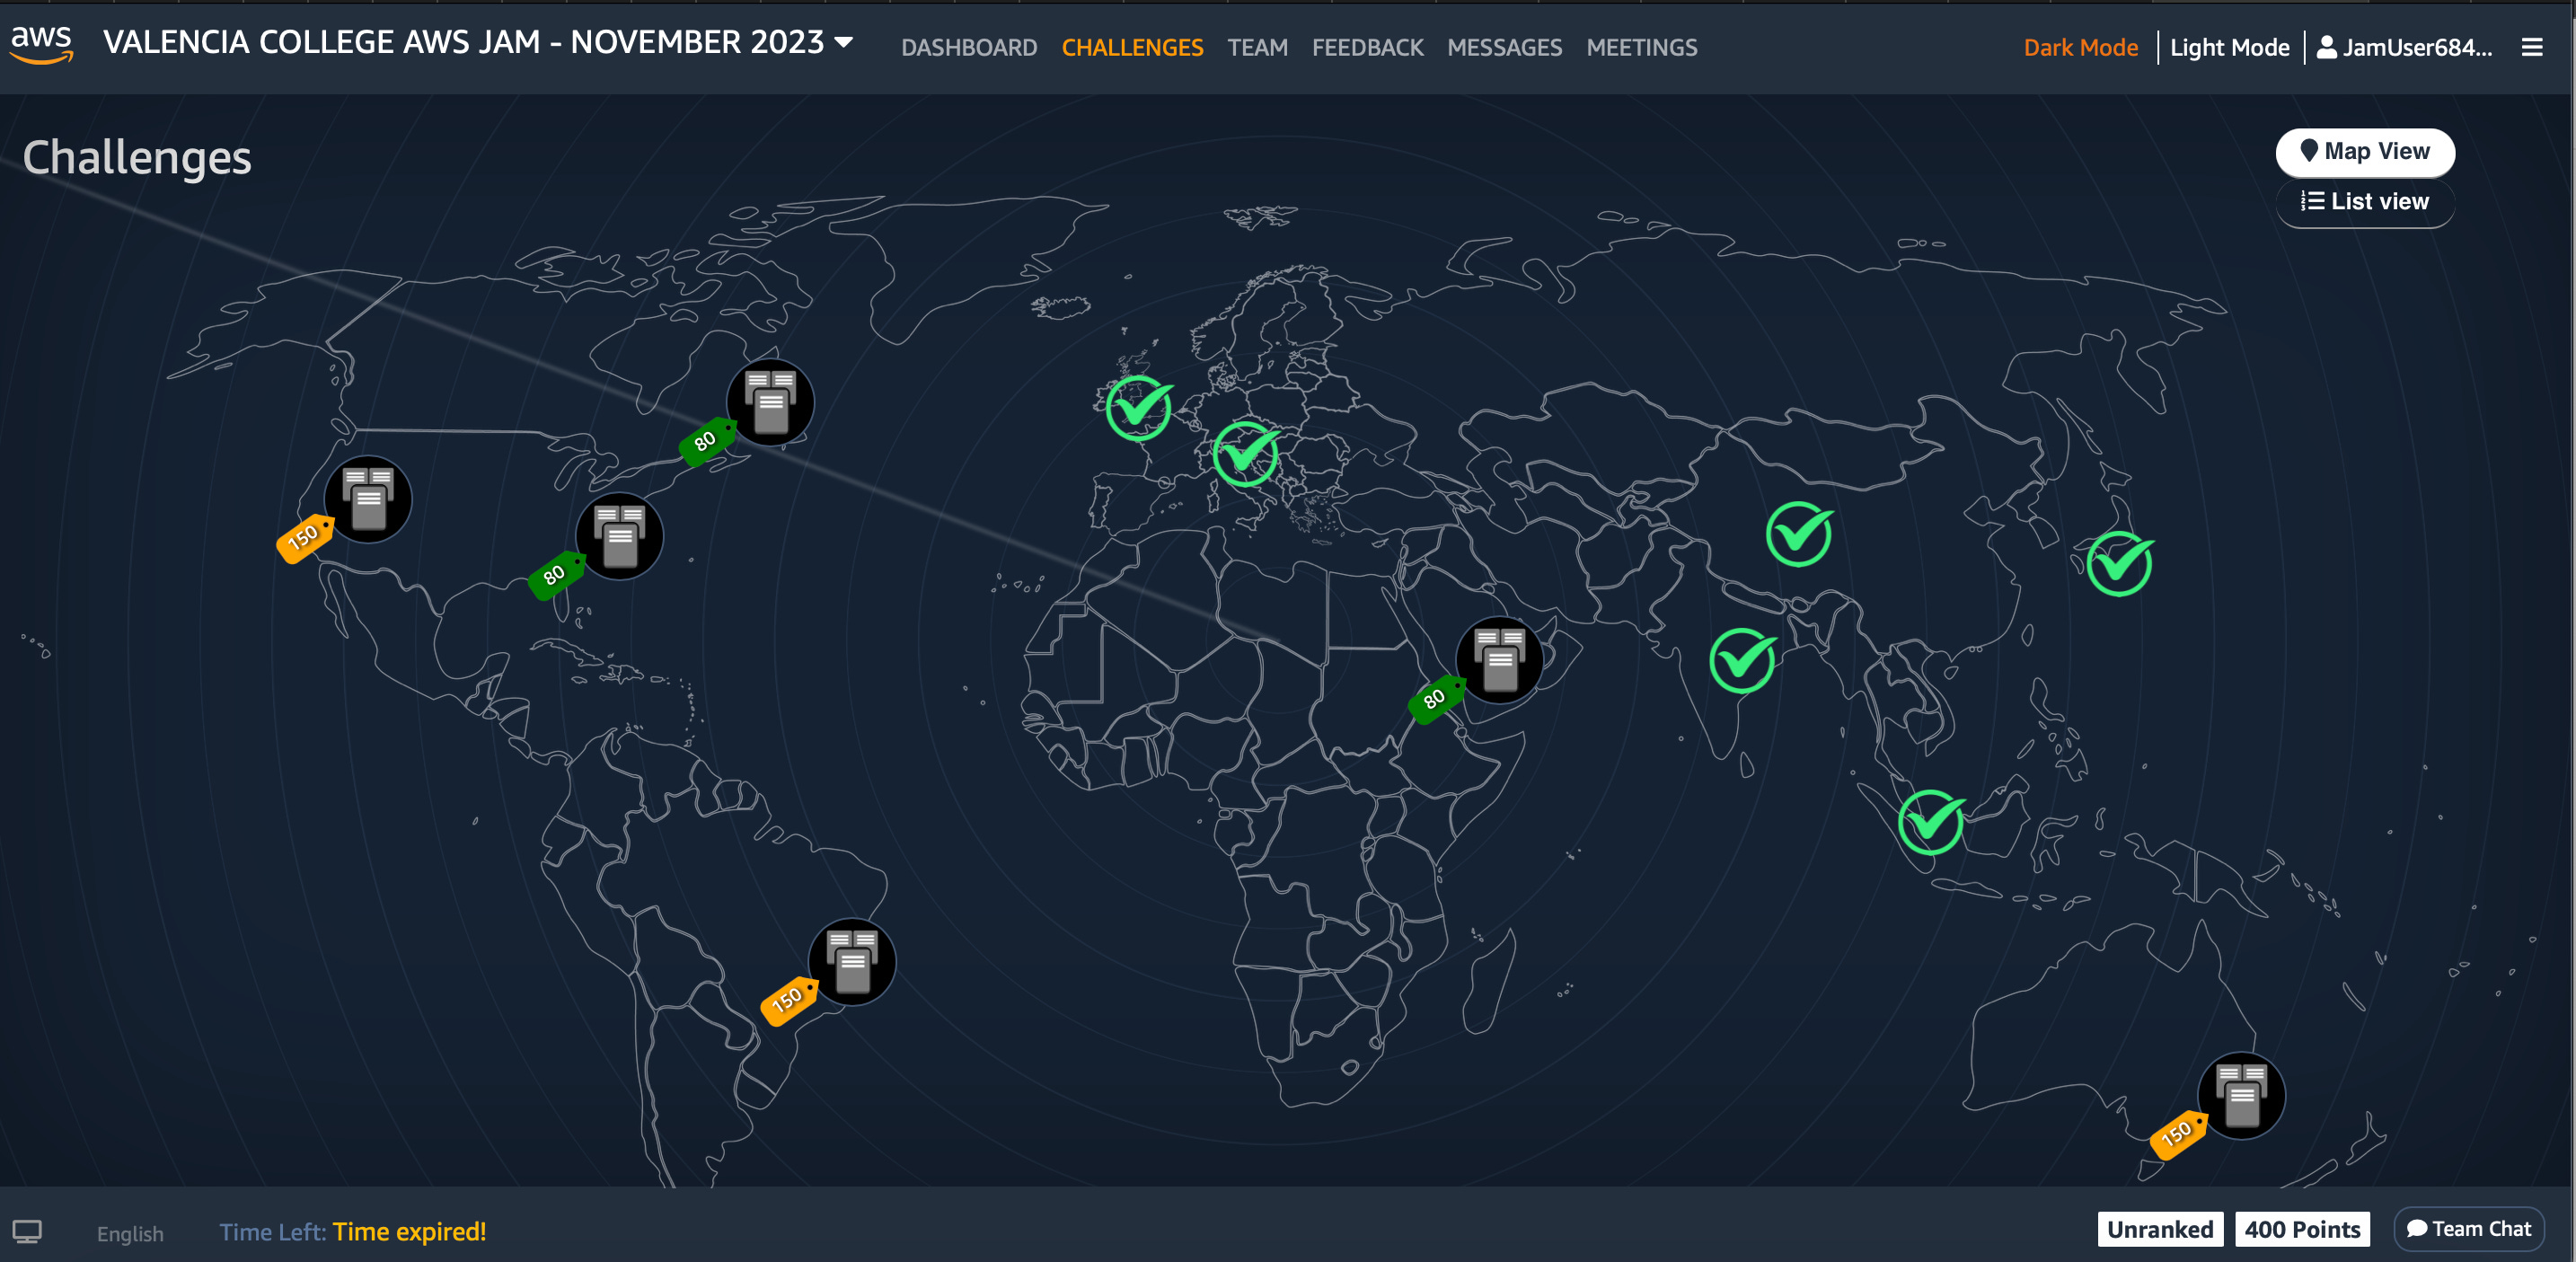Expand the Valencia College AWS Jam event dropdown
2576x1262 pixels.
[478, 42]
